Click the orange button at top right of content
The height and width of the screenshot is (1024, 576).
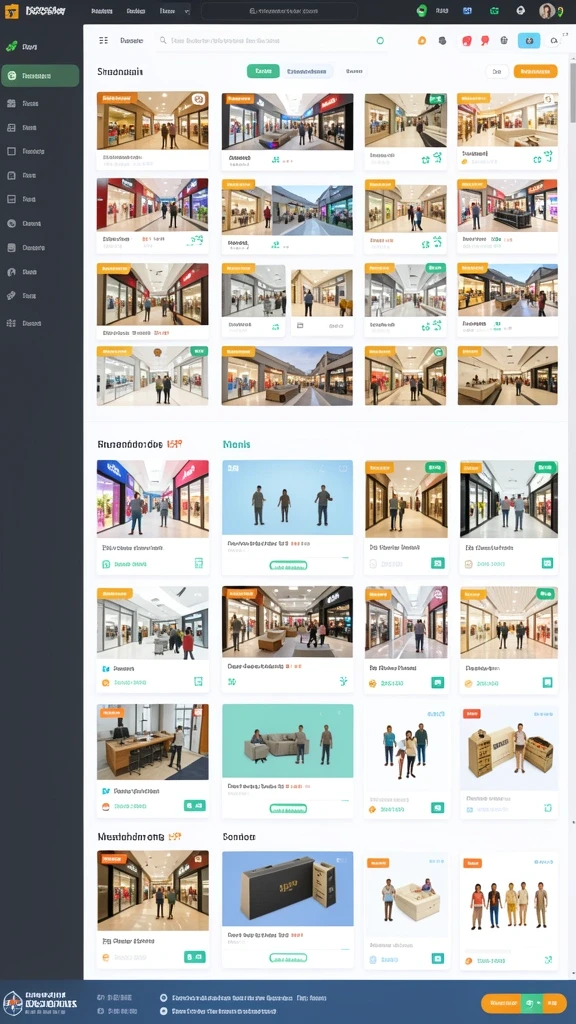(536, 71)
